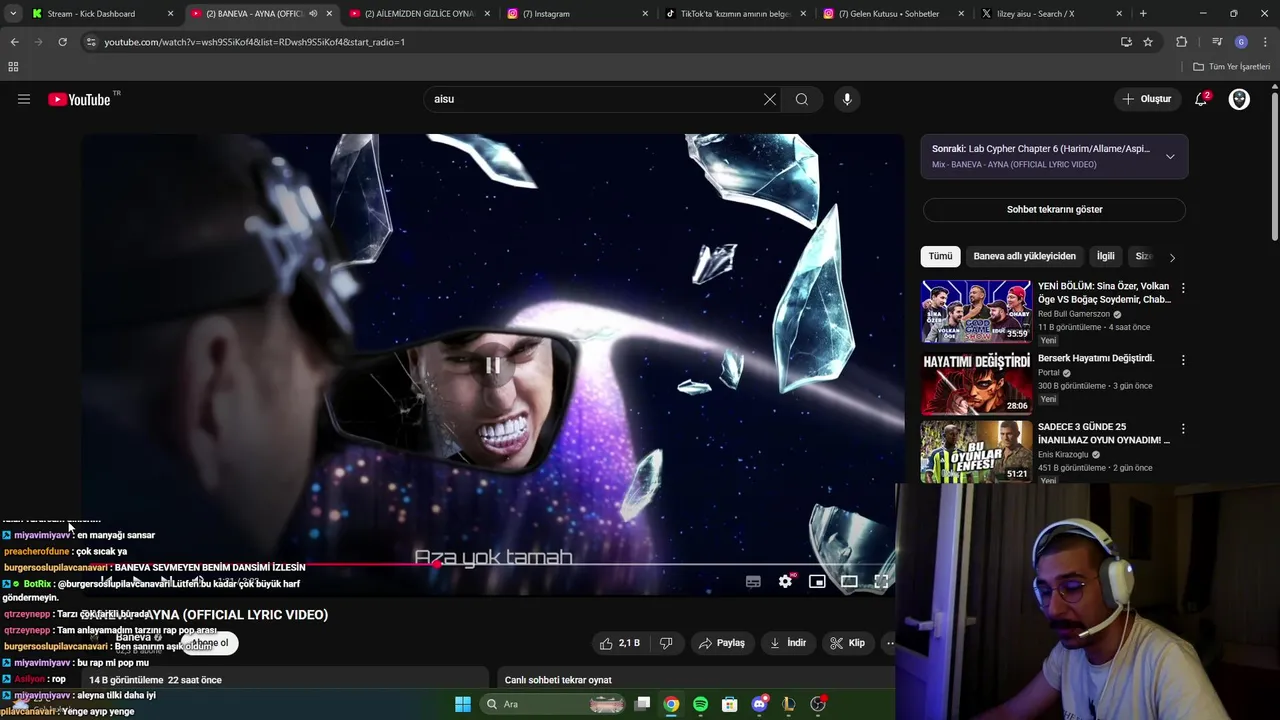Download the video with İndir
The width and height of the screenshot is (1280, 720).
[x=788, y=643]
